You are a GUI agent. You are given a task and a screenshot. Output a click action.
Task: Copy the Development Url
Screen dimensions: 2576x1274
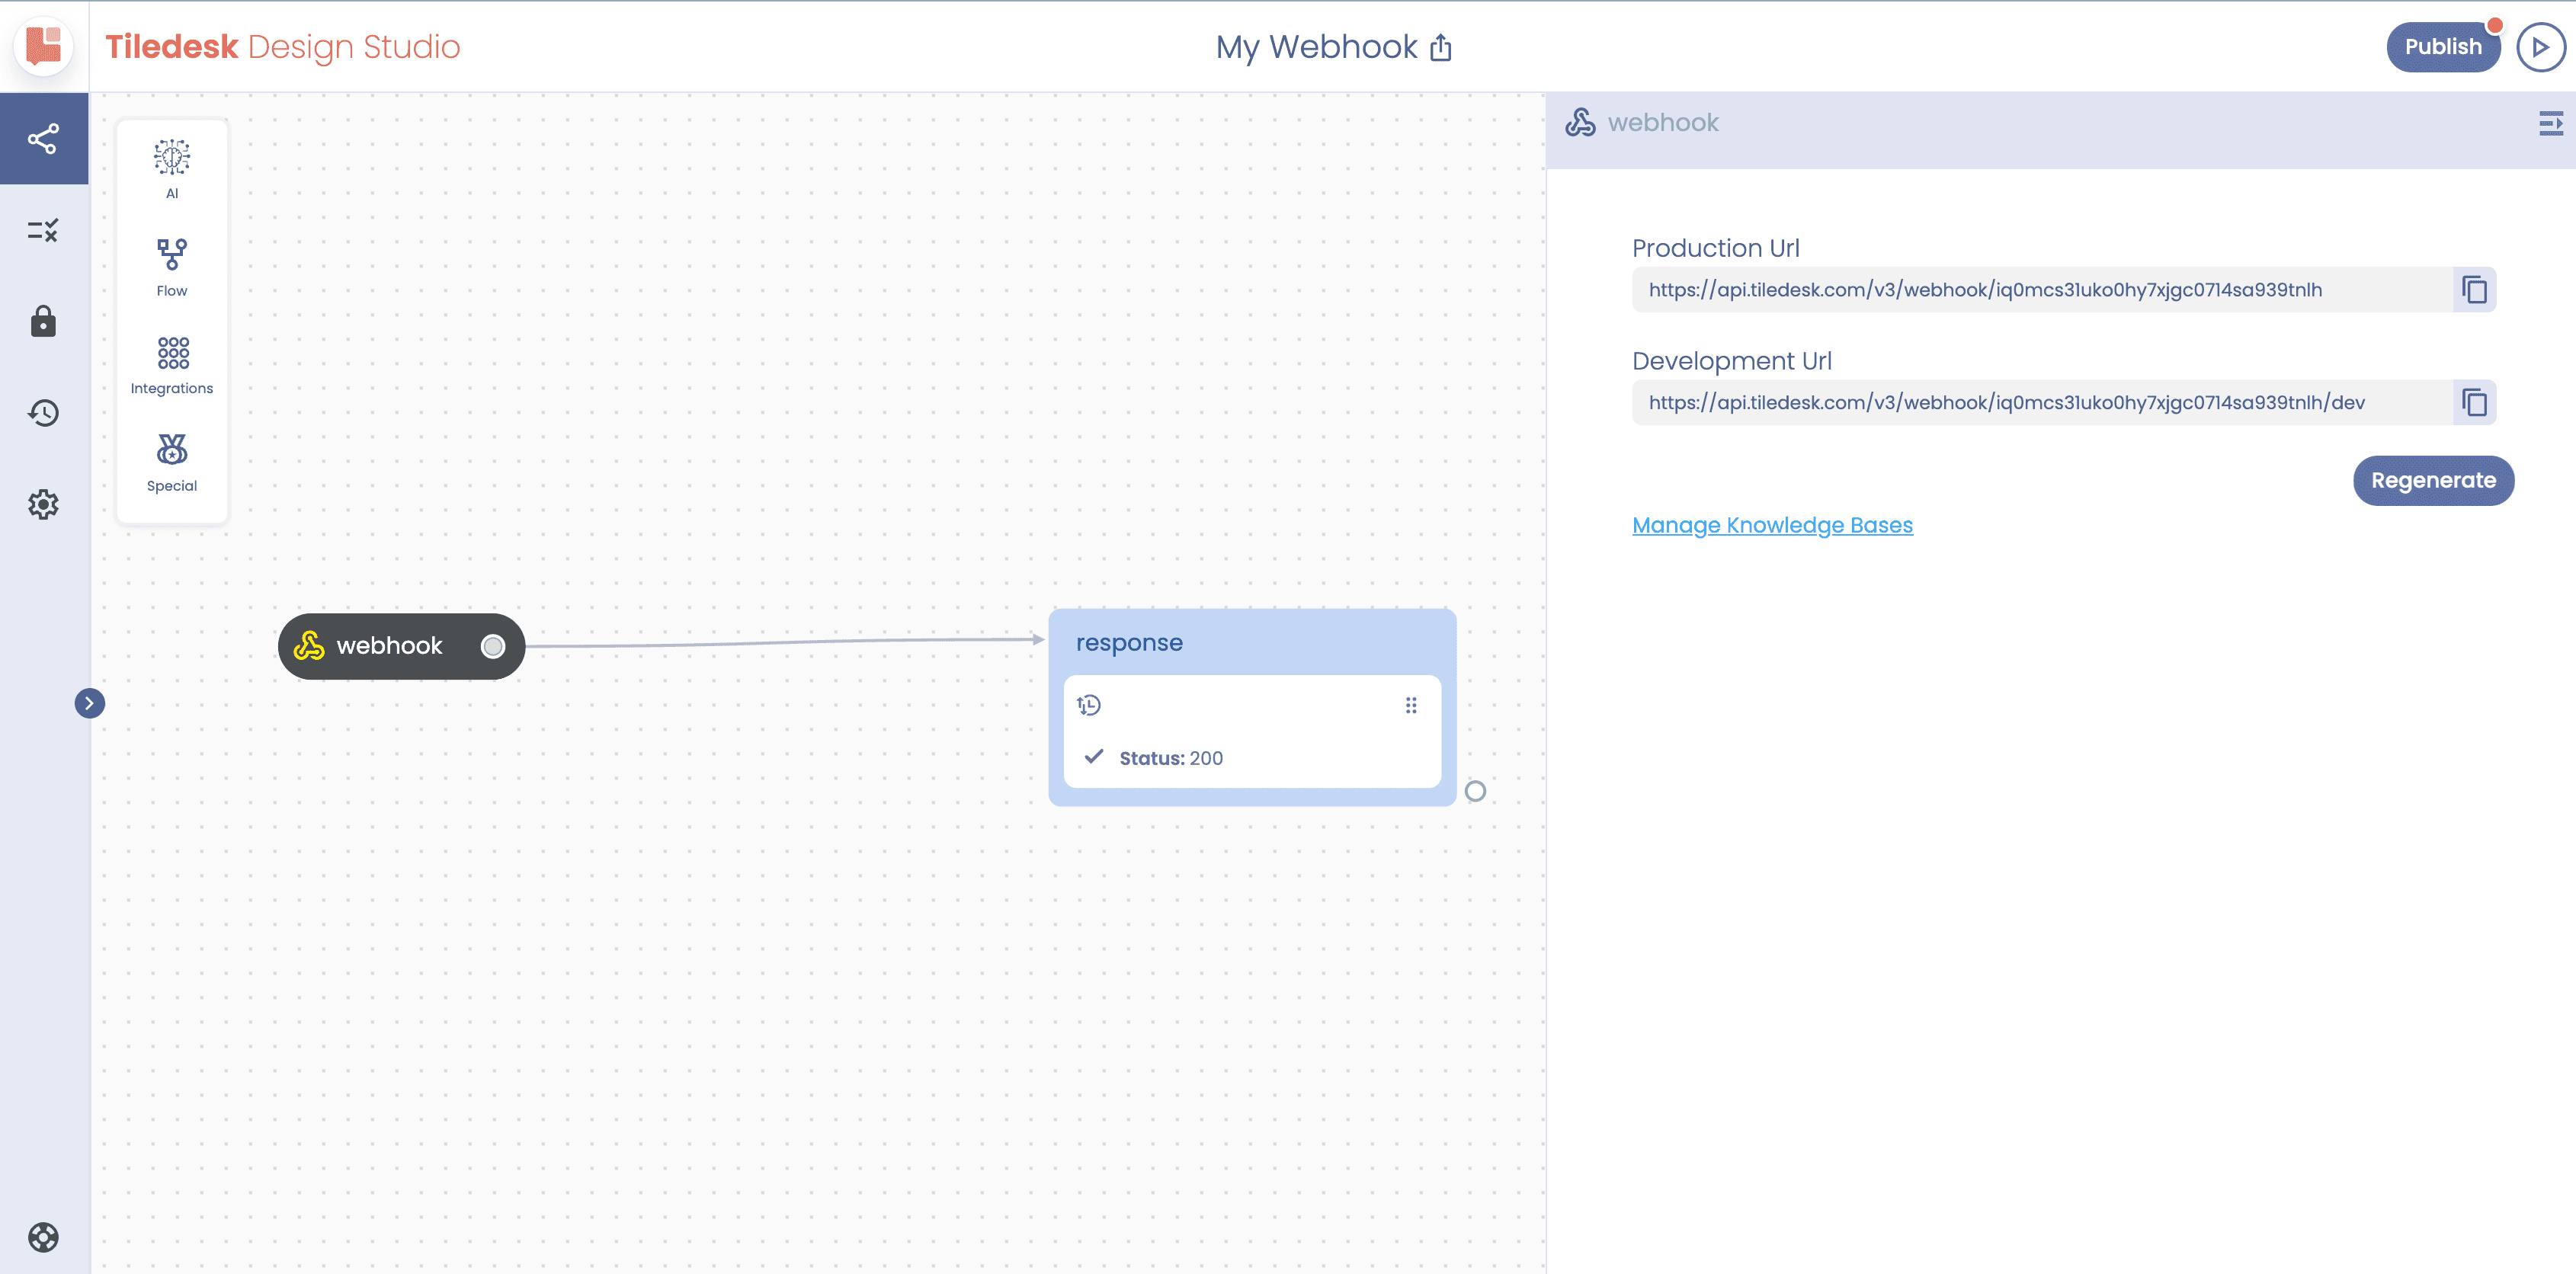tap(2474, 403)
